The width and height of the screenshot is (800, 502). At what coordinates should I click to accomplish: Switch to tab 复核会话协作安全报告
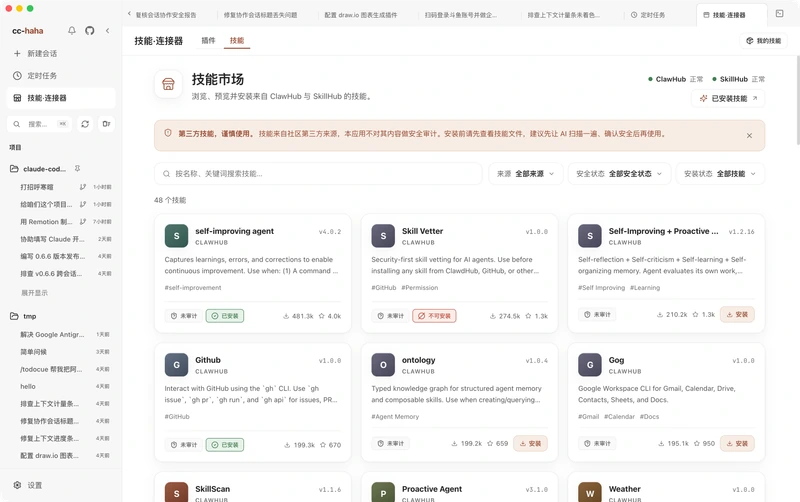click(x=166, y=15)
